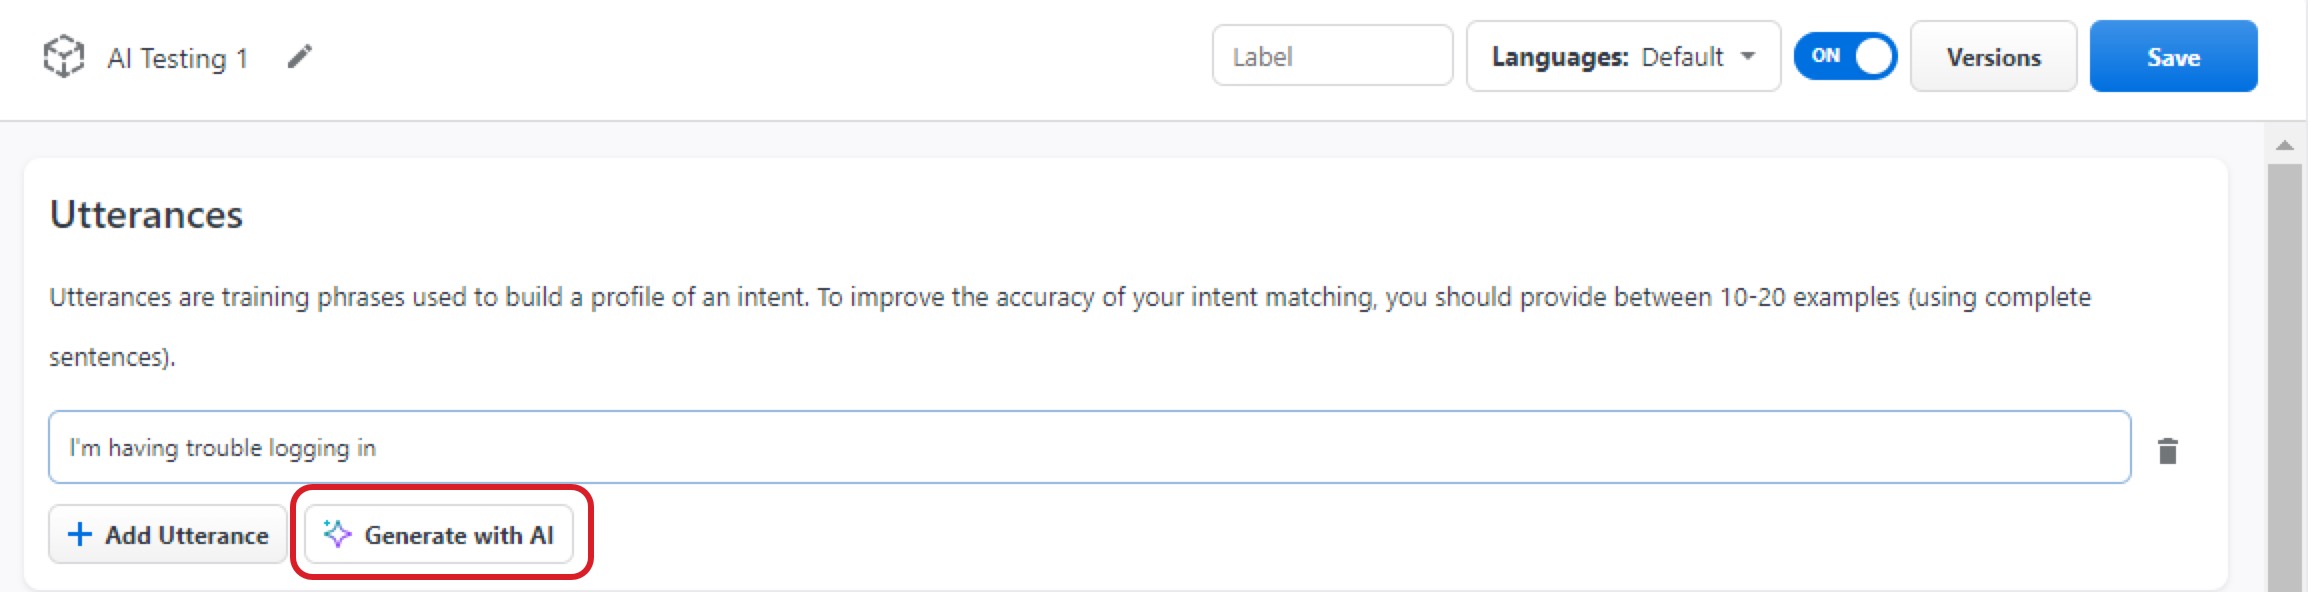
Task: Toggle the ON switch off
Action: coord(1845,56)
